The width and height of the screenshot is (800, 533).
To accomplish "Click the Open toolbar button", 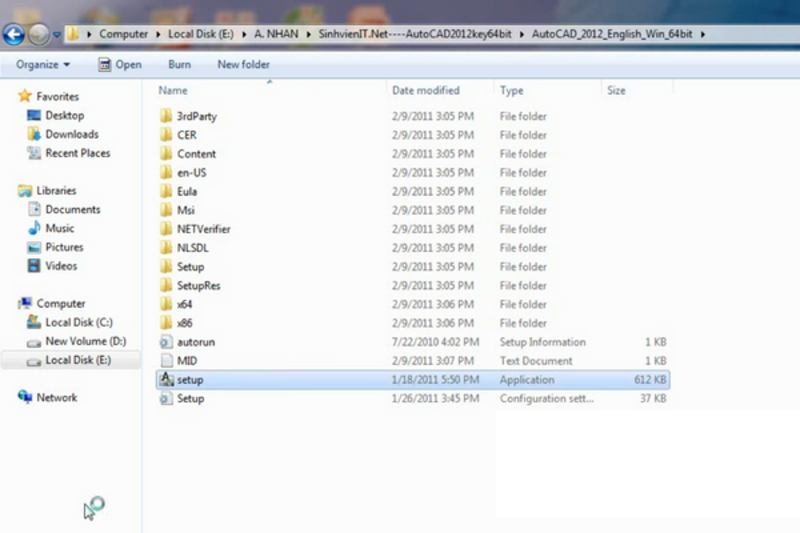I will [x=120, y=65].
